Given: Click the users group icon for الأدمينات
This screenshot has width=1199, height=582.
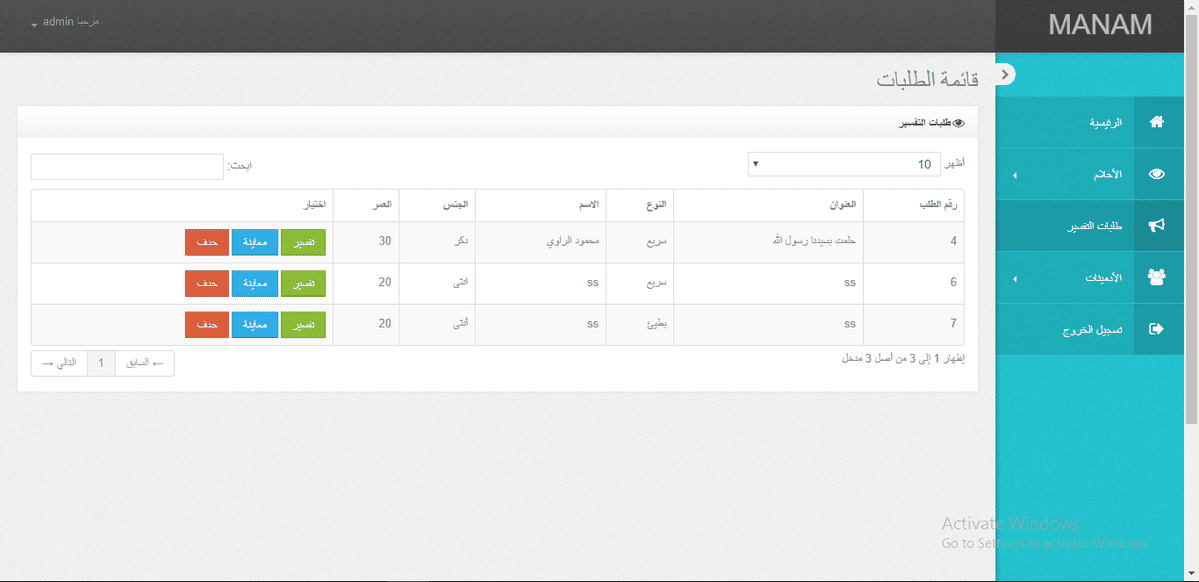Looking at the screenshot, I should click(1156, 278).
